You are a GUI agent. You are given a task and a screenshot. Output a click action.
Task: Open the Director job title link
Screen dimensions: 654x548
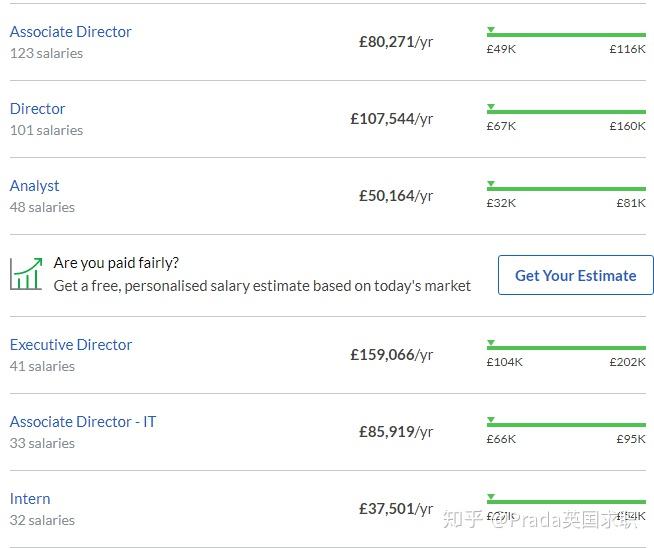click(37, 109)
